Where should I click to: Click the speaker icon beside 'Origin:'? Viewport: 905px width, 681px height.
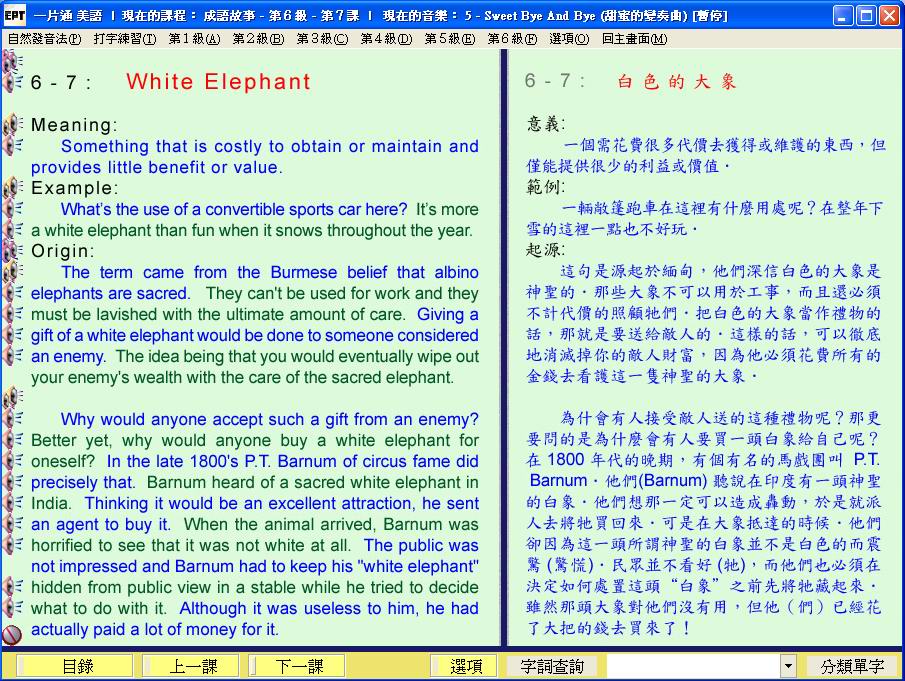[x=13, y=251]
